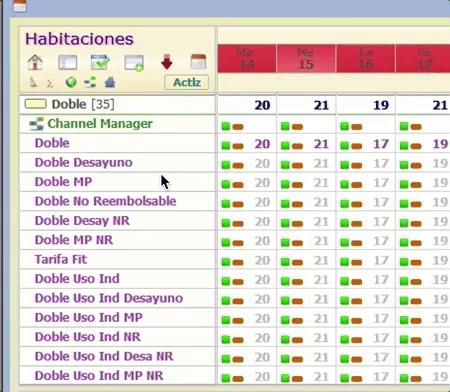Open the Doble No Reembolsable rate
Viewport: 450px width, 392px height.
[x=105, y=201]
